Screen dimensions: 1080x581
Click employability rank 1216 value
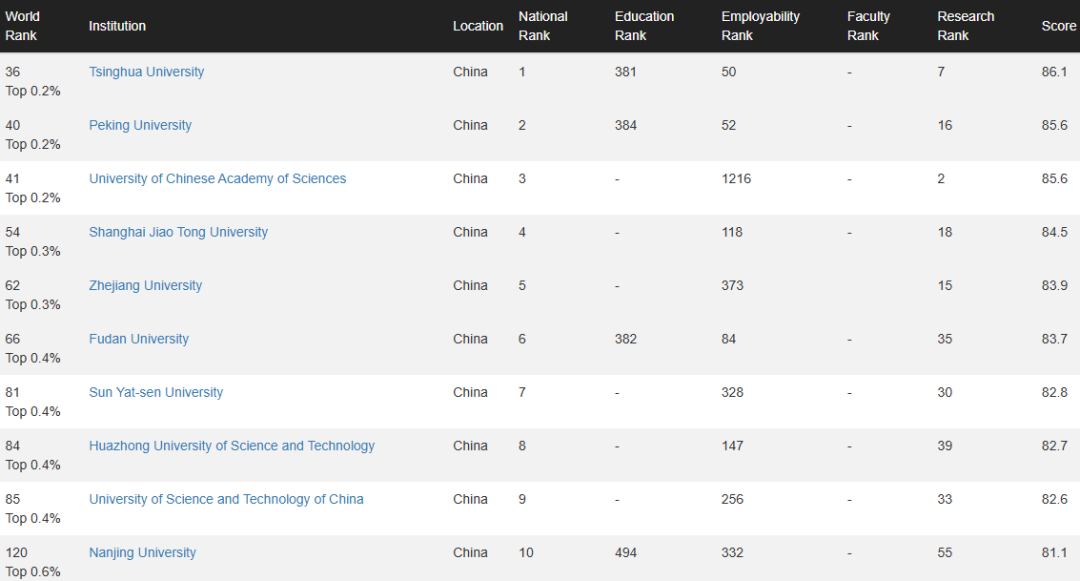tap(736, 178)
